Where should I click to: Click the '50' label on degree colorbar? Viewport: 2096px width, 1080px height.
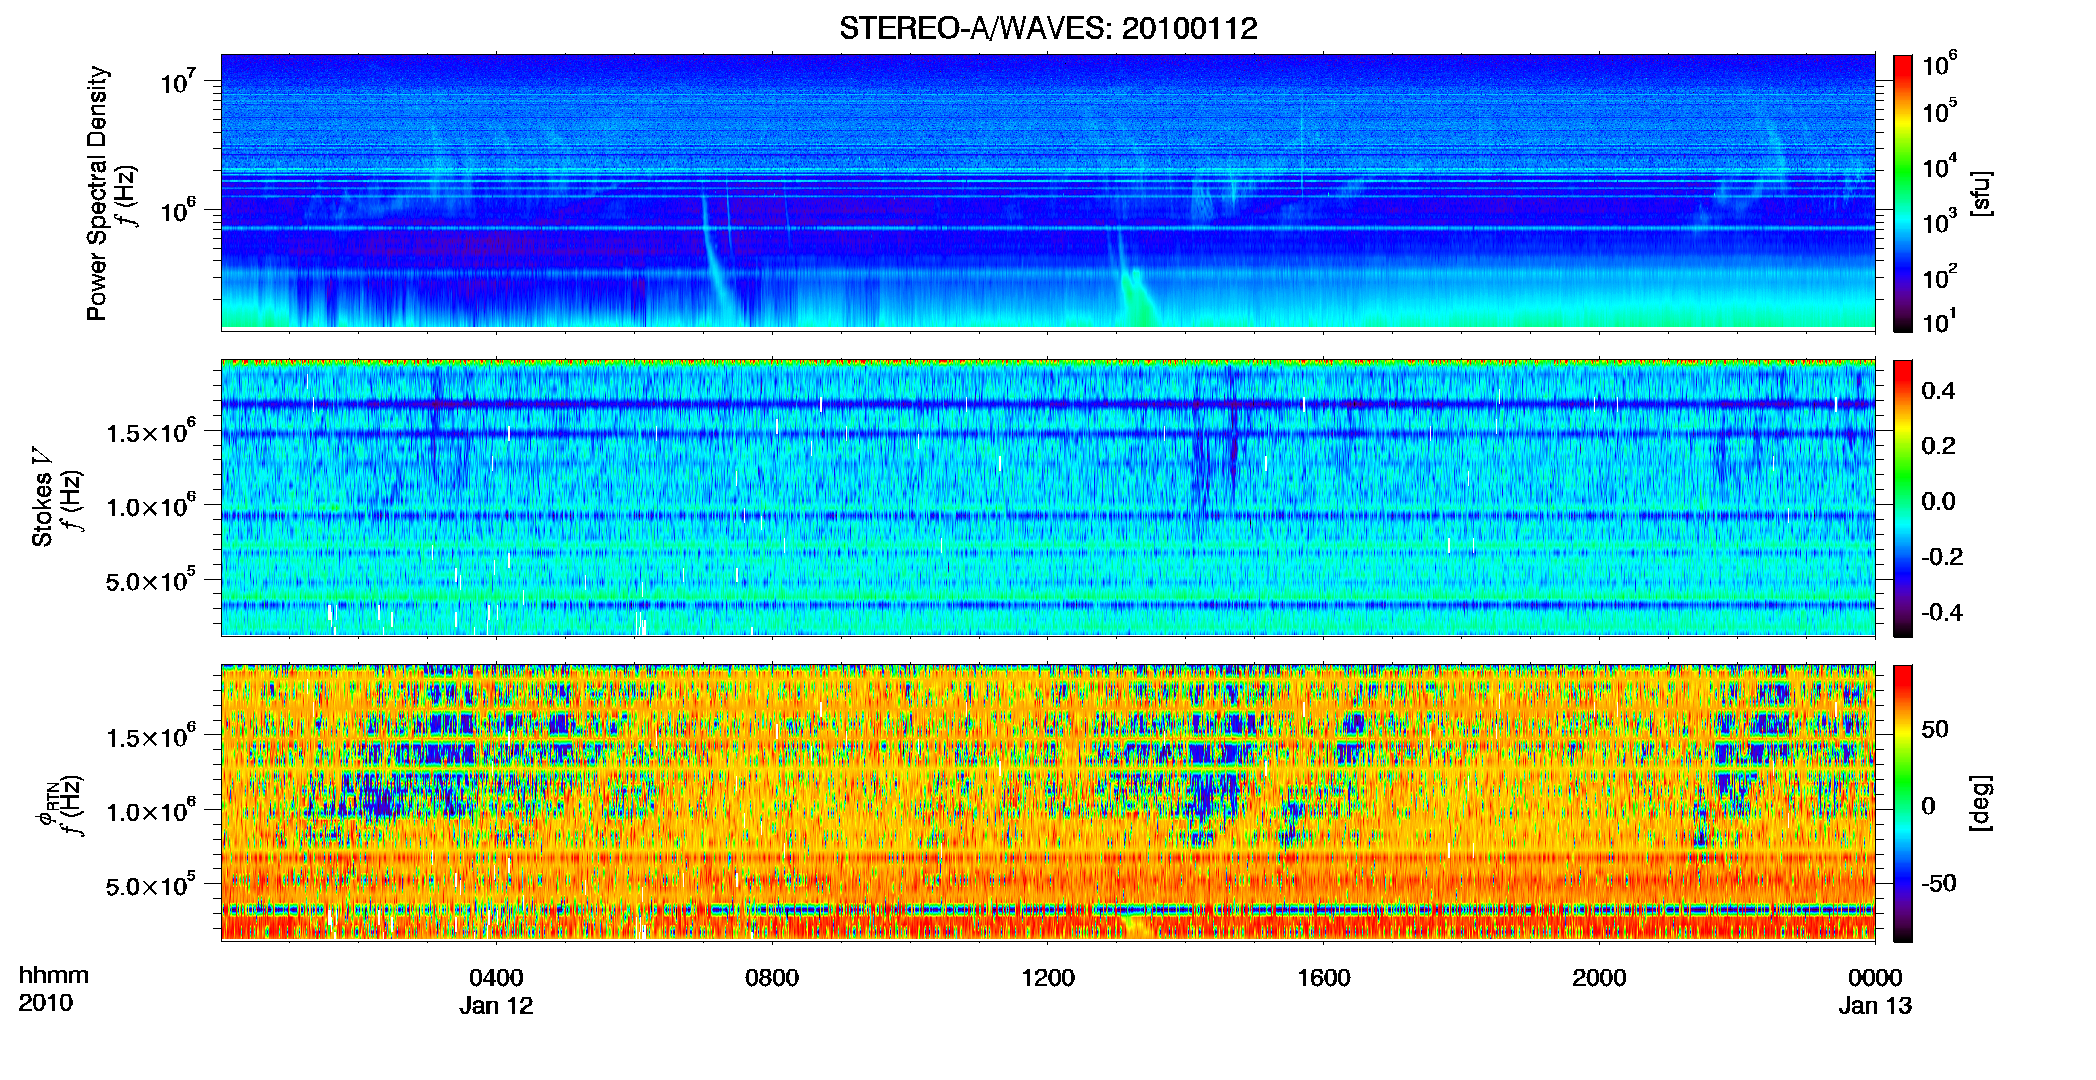pyautogui.click(x=1935, y=729)
